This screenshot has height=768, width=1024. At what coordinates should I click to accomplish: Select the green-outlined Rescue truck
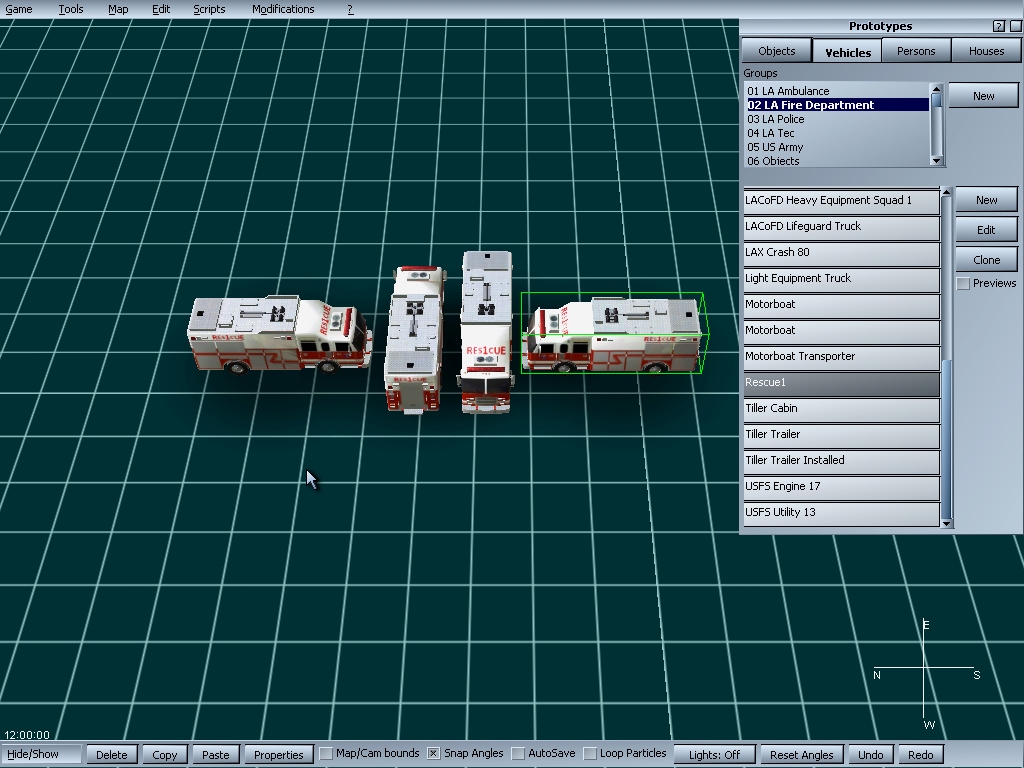[x=613, y=334]
